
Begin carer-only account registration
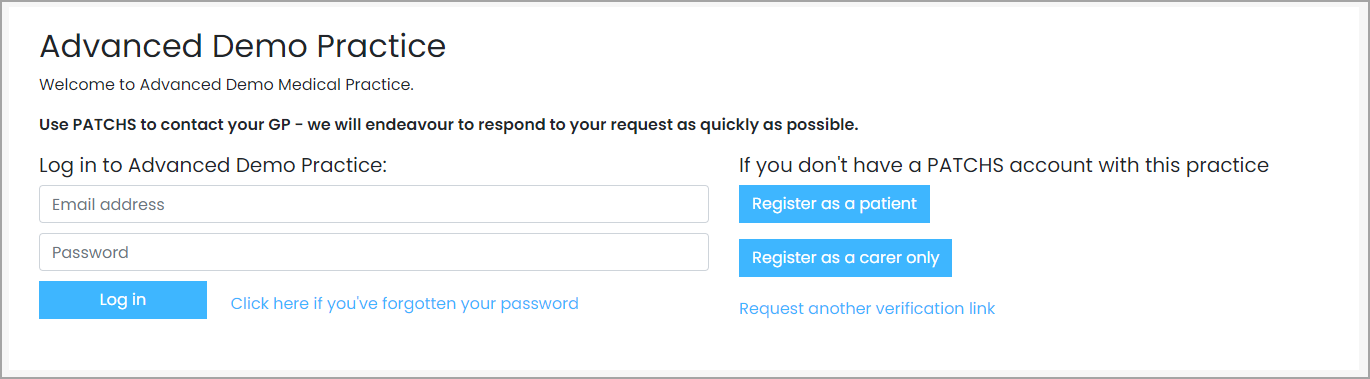tap(845, 258)
